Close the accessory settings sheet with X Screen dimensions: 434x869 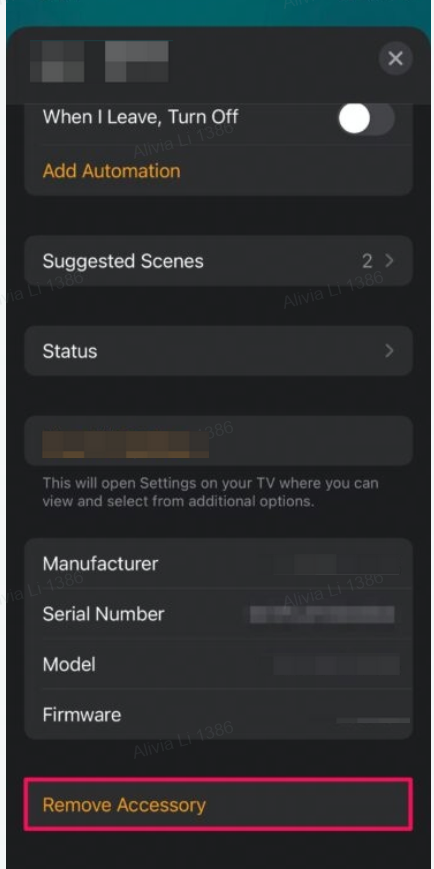coord(395,58)
